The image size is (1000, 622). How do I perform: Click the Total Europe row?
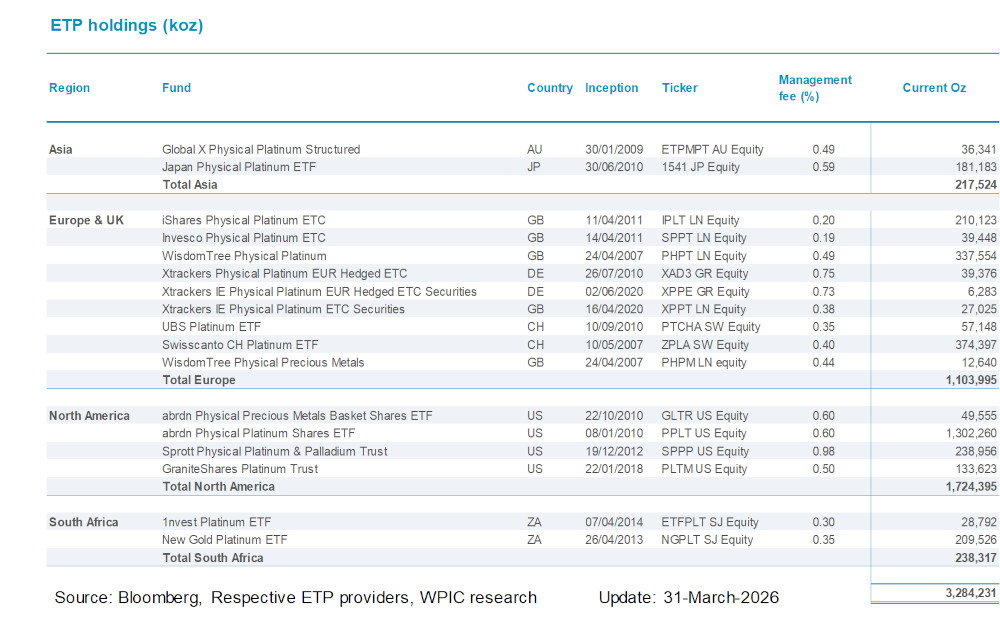point(197,380)
